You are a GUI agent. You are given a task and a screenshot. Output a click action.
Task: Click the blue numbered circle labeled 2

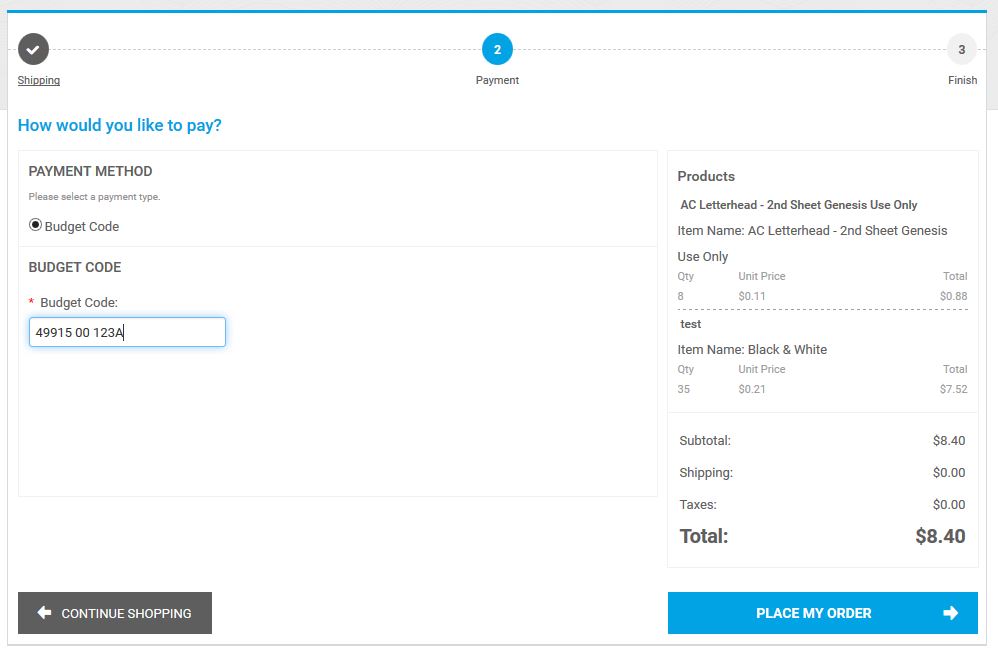[x=497, y=48]
